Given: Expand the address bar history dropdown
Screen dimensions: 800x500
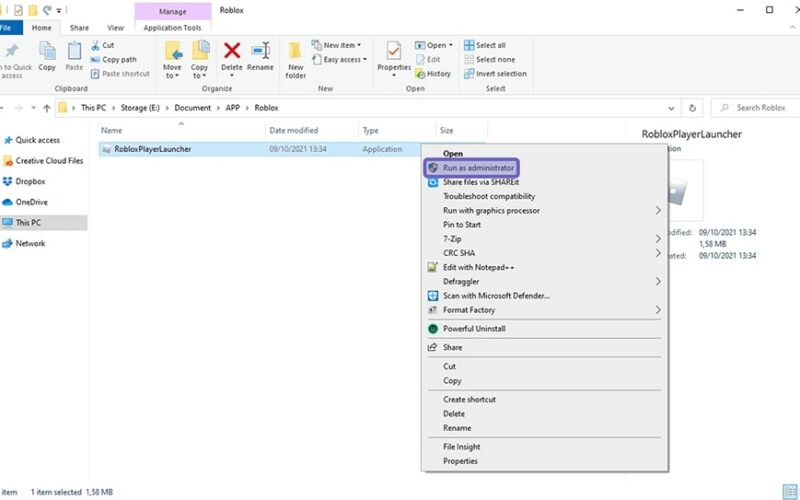Looking at the screenshot, I should click(x=671, y=108).
